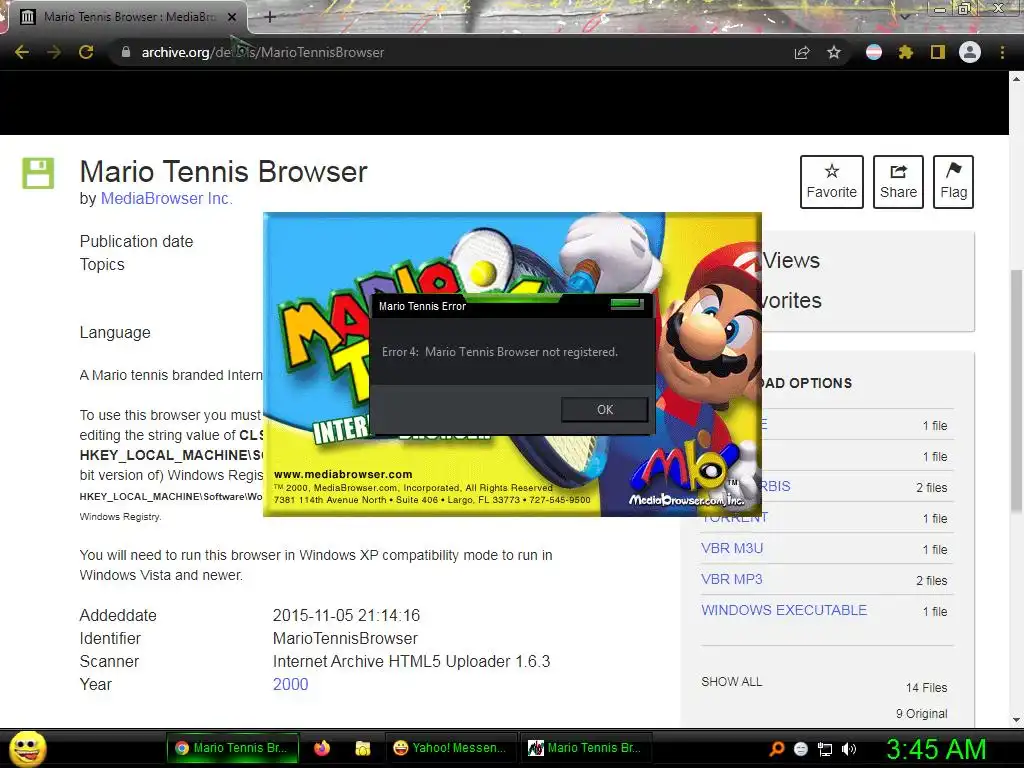Open the 2000 year link

pos(291,684)
